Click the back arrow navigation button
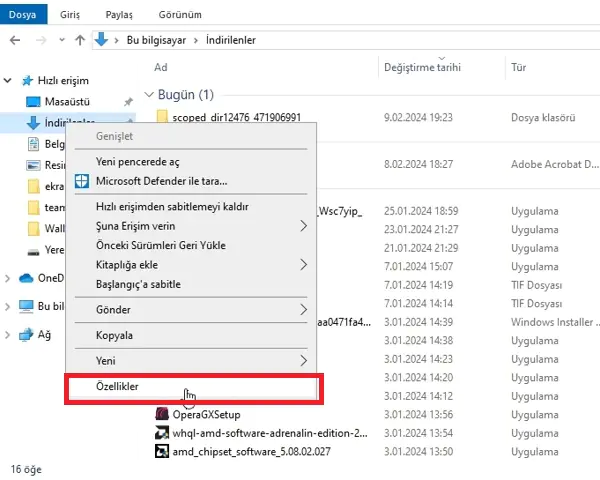This screenshot has height=480, width=600. [15, 40]
